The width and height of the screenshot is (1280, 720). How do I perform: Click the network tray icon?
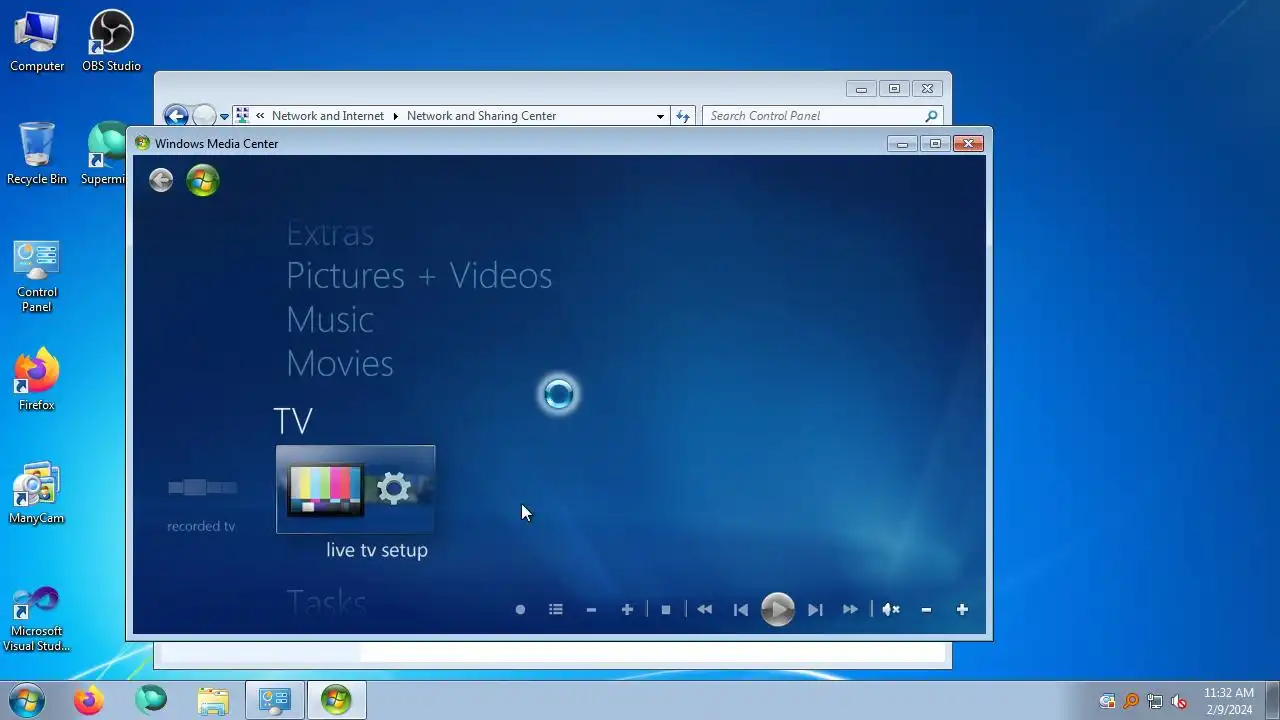pyautogui.click(x=1155, y=701)
